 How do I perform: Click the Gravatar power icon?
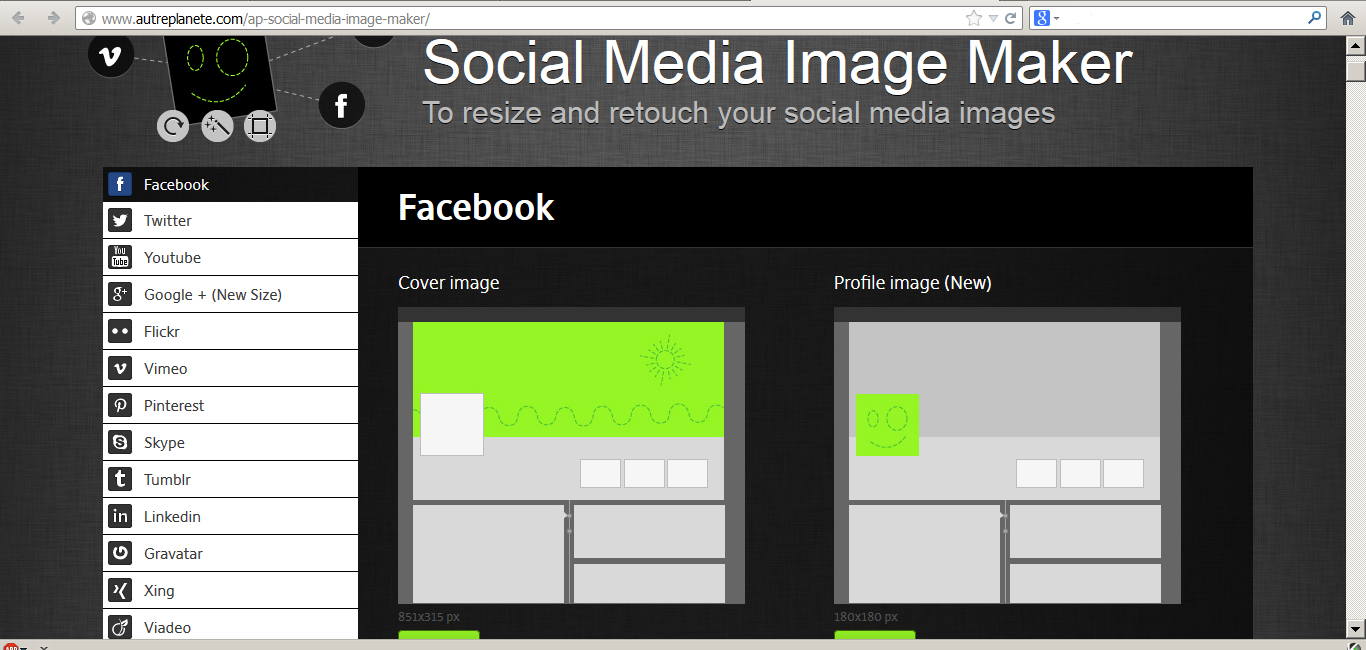click(x=120, y=554)
